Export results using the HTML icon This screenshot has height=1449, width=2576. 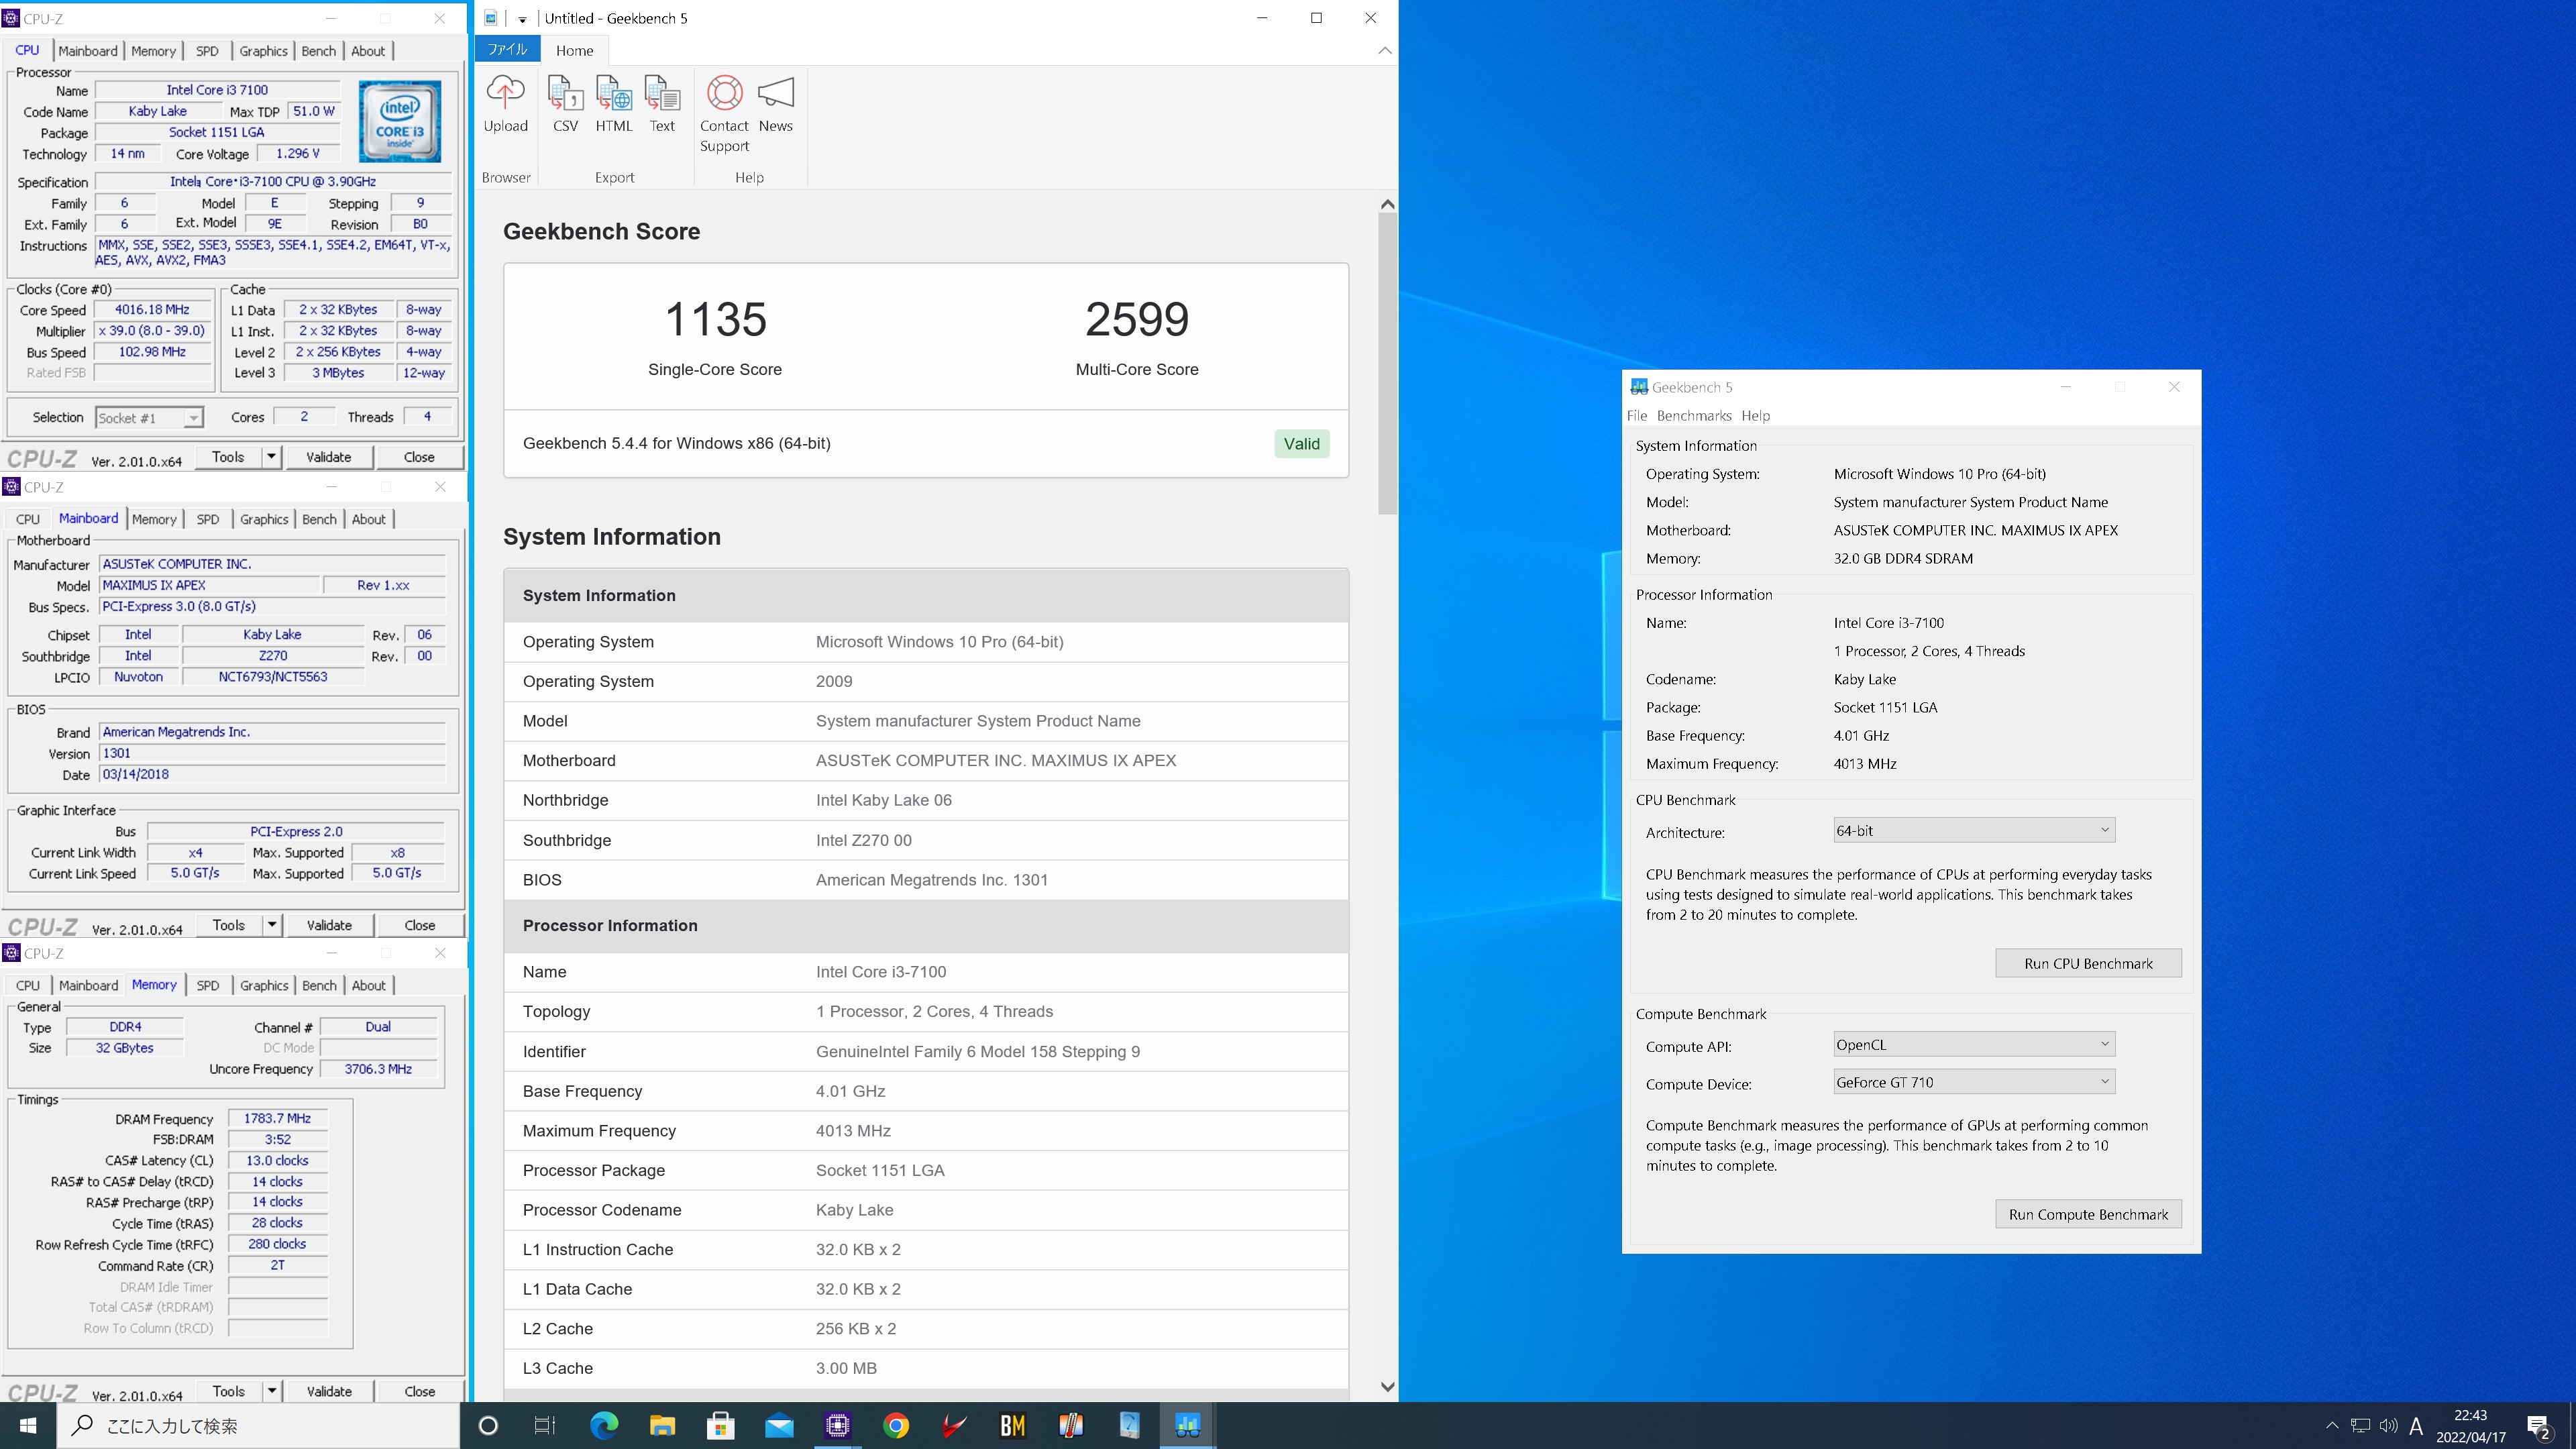point(614,104)
